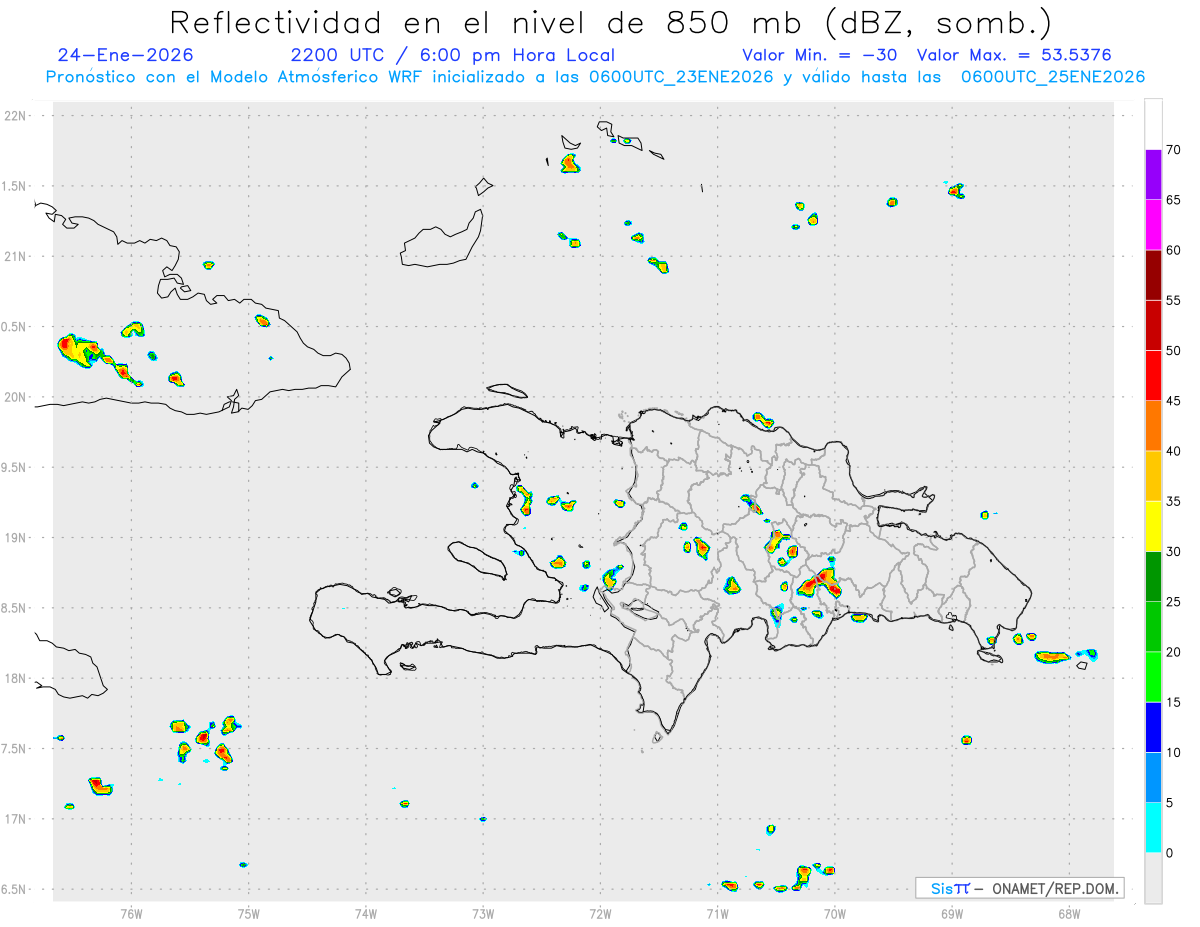Click the 'ONAMET/REP.DOM.' credit label
Viewport: 1200px width, 927px height.
(x=1056, y=888)
